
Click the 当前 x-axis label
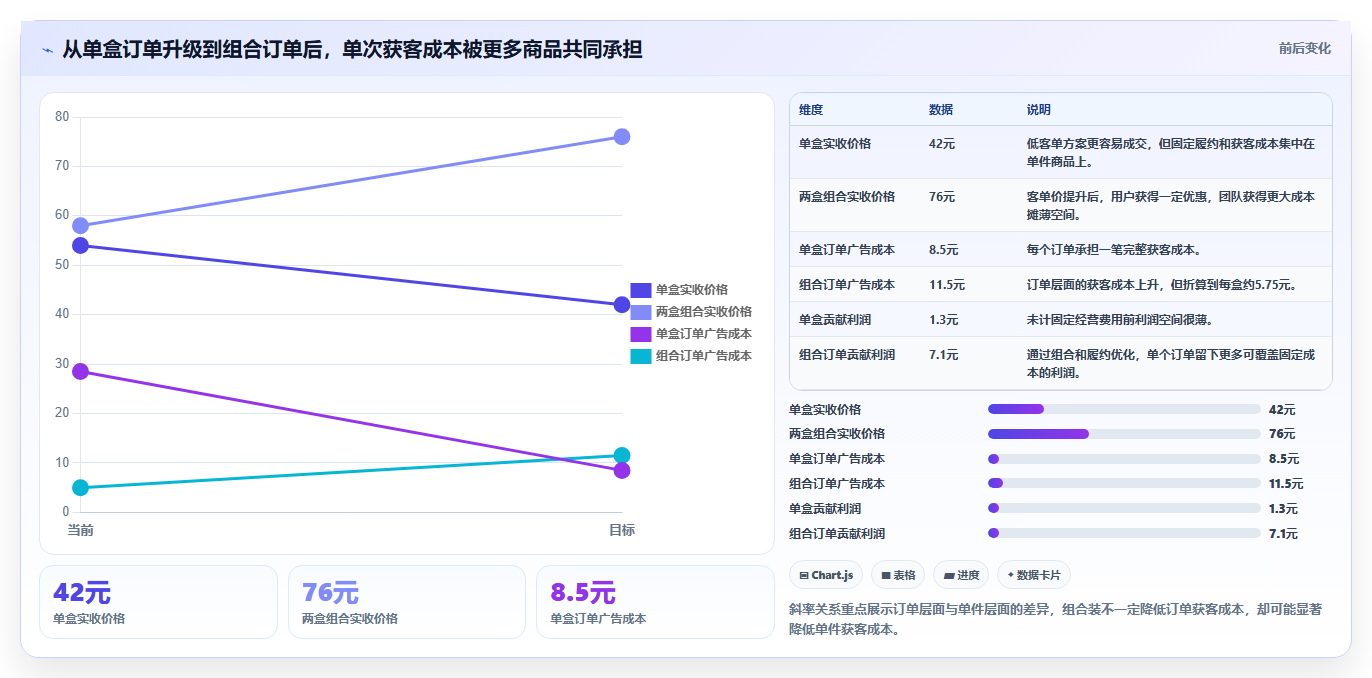(81, 530)
